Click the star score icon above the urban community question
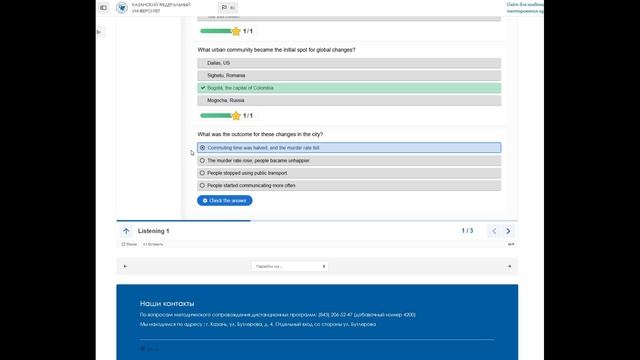Image resolution: width=640 pixels, height=360 pixels. 236,31
